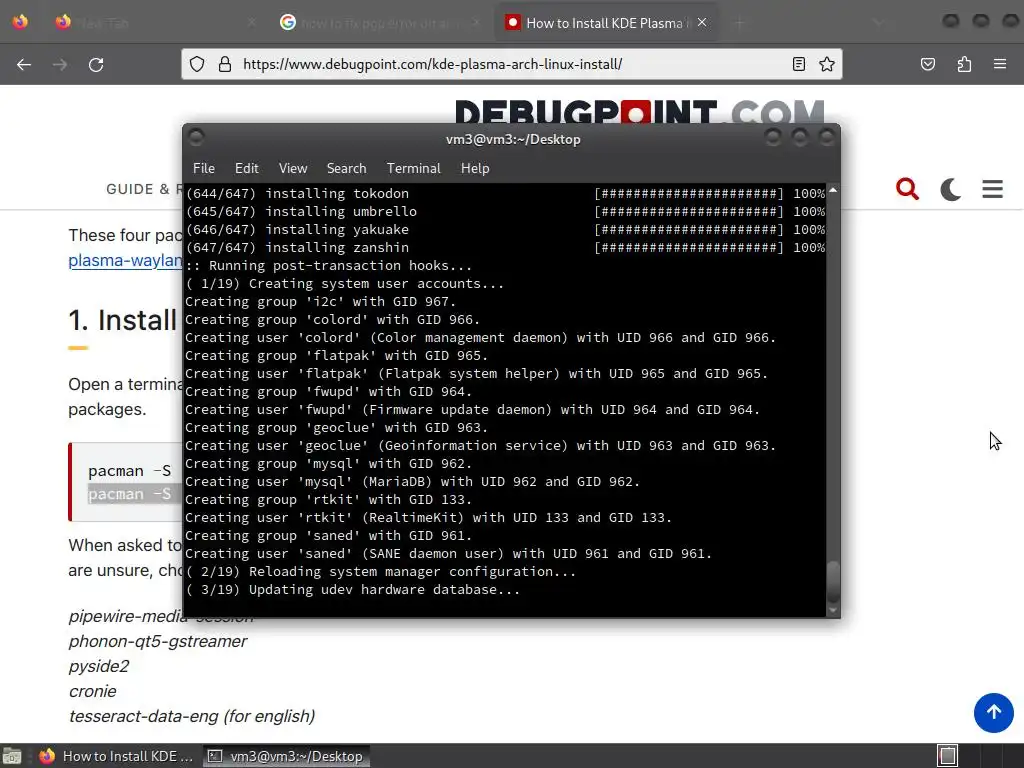Viewport: 1024px width, 768px height.
Task: Click the padlock site security icon
Action: [225, 64]
